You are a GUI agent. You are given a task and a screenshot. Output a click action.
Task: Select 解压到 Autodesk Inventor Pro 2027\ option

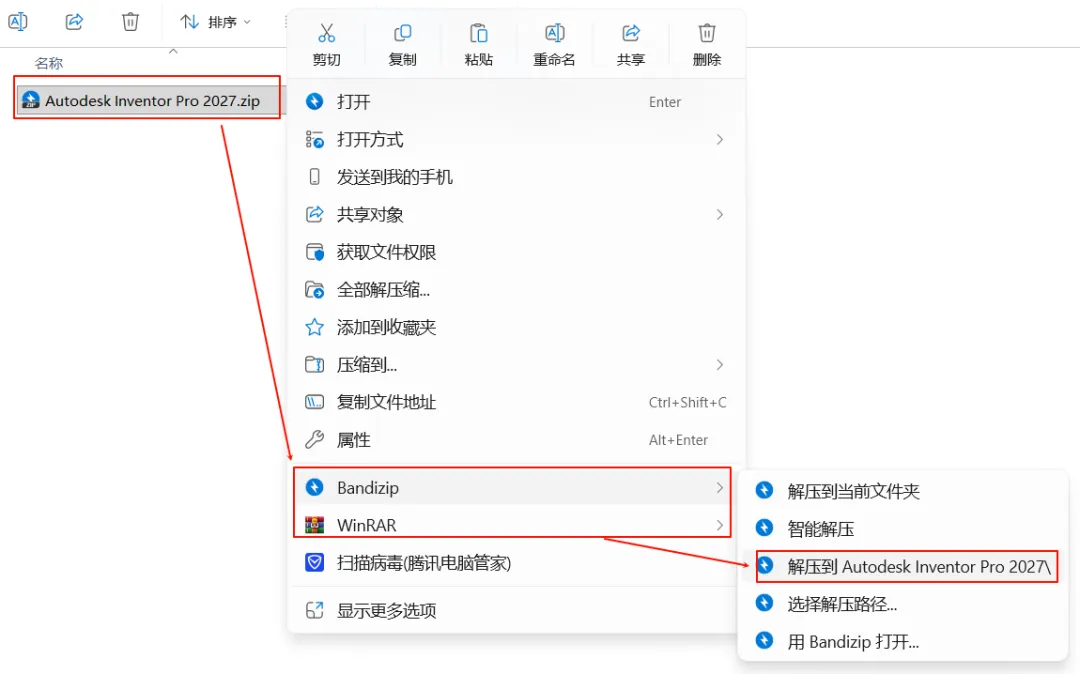click(x=903, y=567)
